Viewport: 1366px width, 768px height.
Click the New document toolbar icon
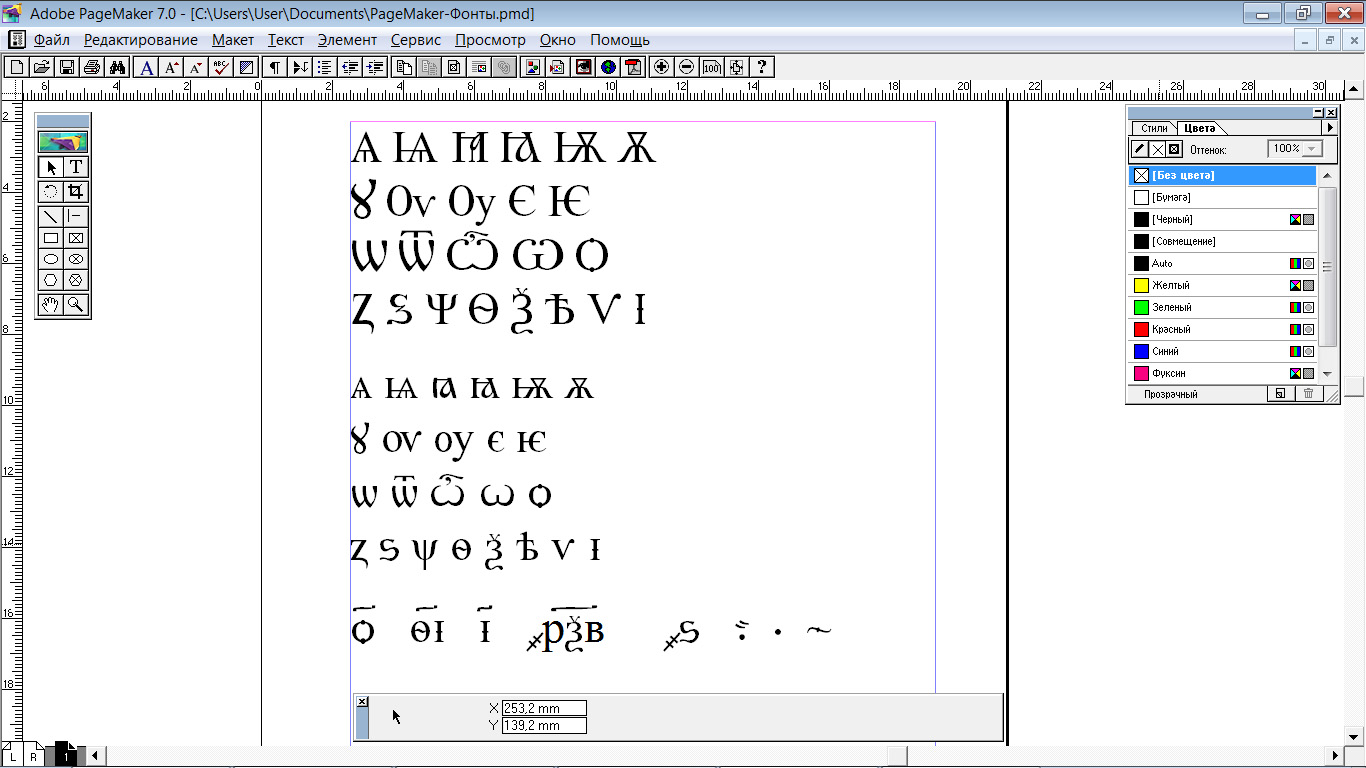pyautogui.click(x=16, y=67)
